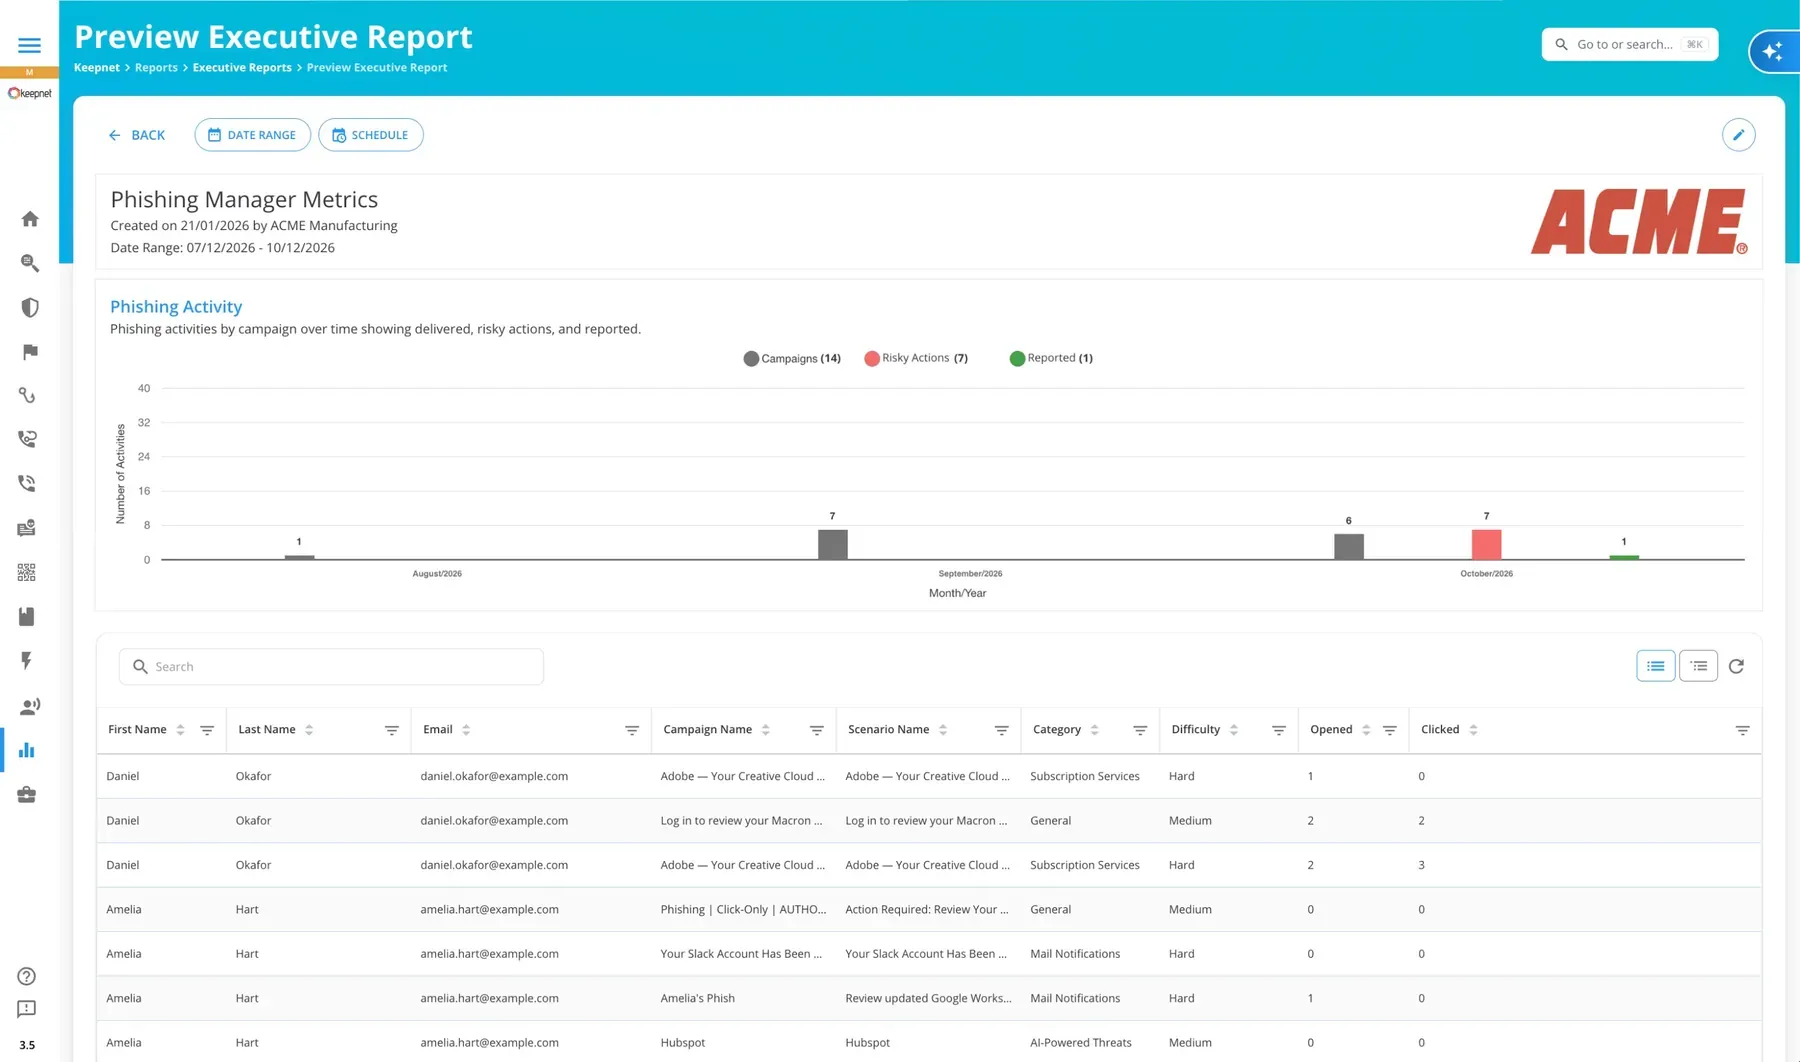The image size is (1800, 1062).
Task: Open the phishing hook icon in sidebar
Action: [x=28, y=395]
